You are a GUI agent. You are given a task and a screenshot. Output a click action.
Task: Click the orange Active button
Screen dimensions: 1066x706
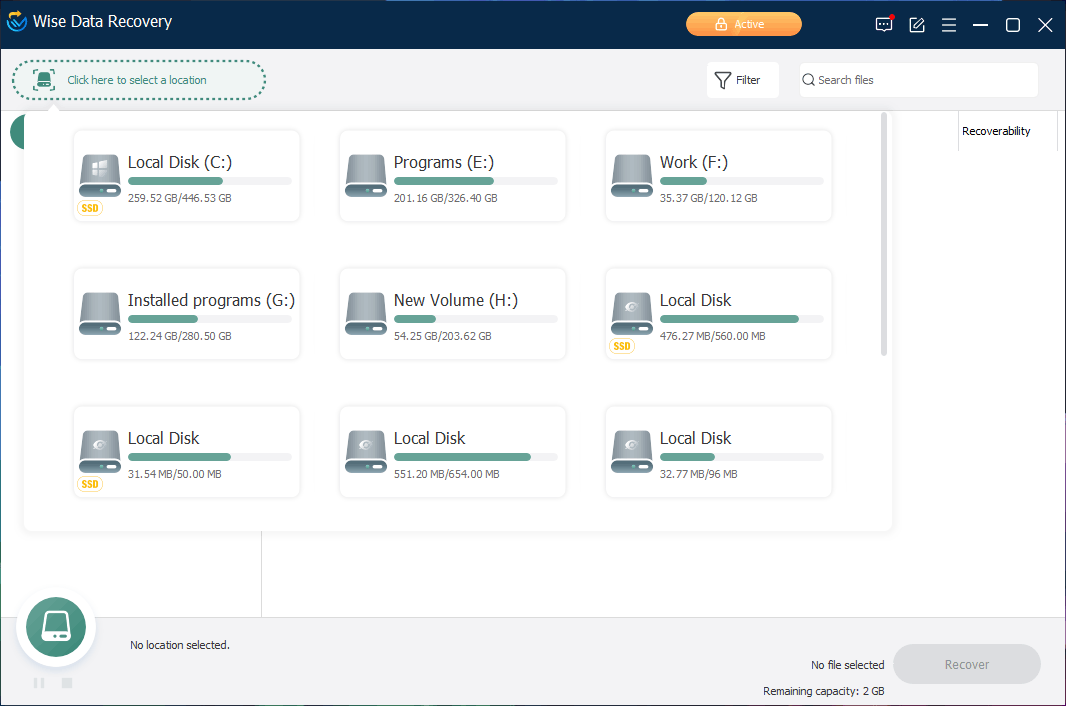click(x=744, y=24)
